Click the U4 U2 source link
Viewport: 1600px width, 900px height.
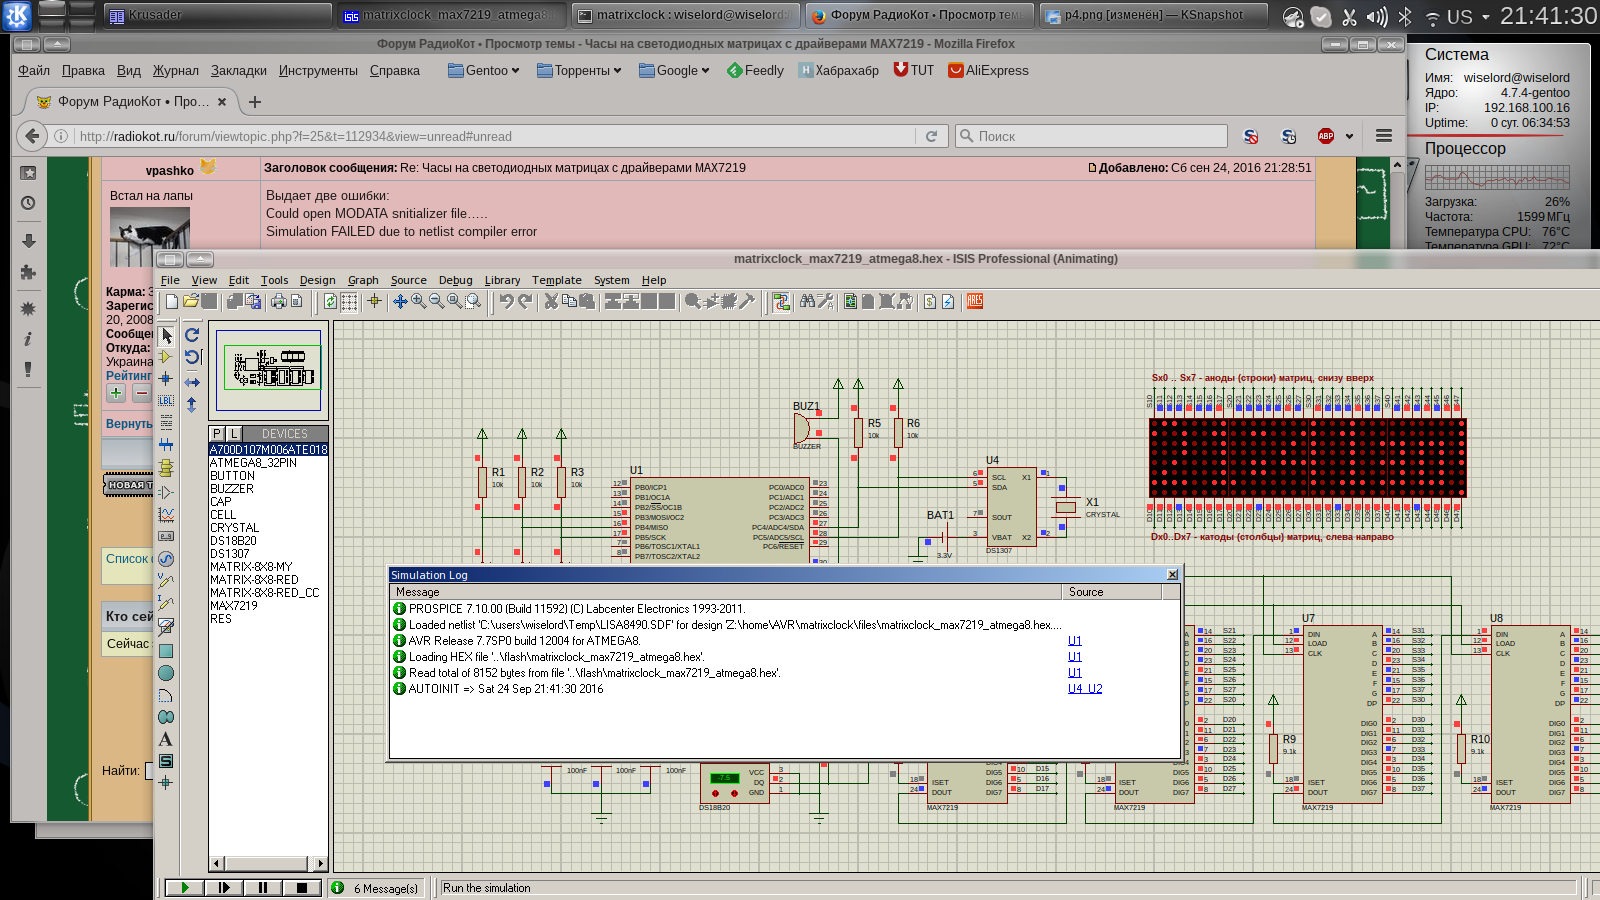point(1084,689)
